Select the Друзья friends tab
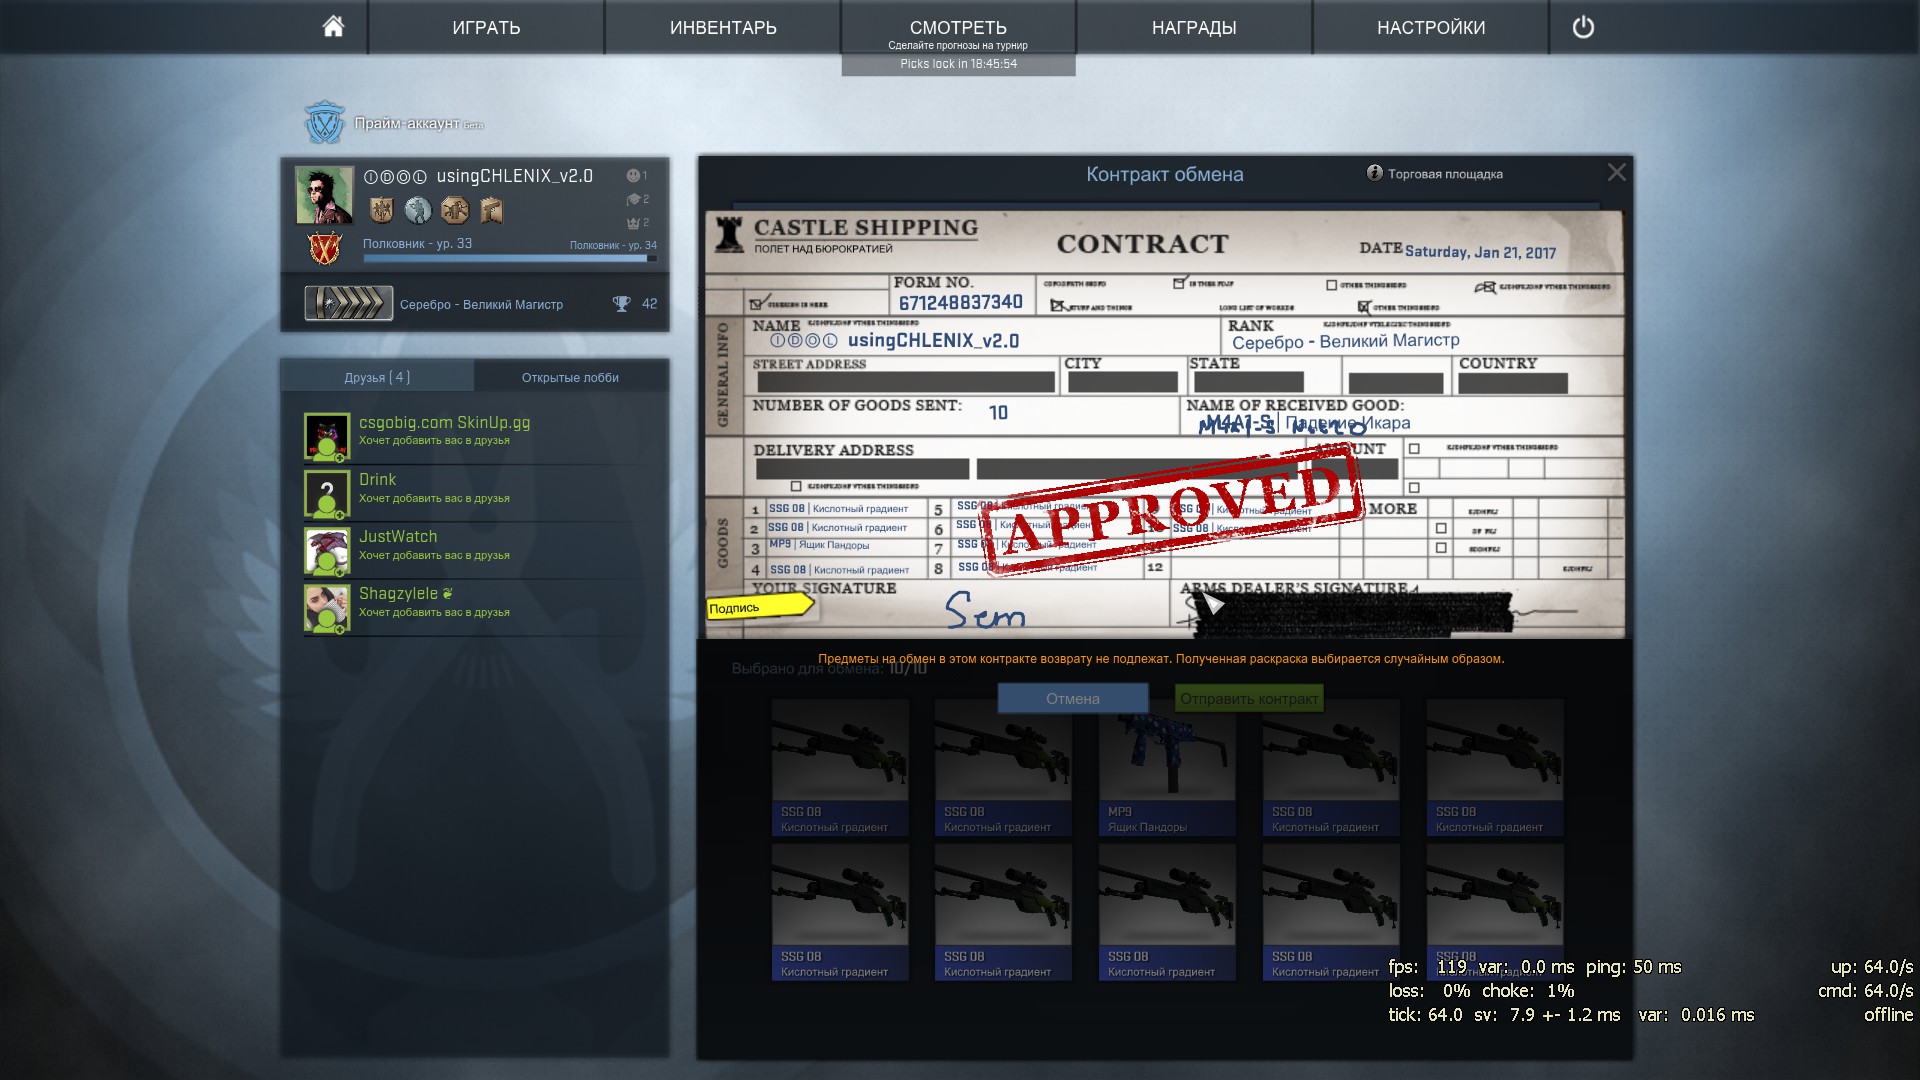Screen dimensions: 1920x1080 pyautogui.click(x=377, y=377)
